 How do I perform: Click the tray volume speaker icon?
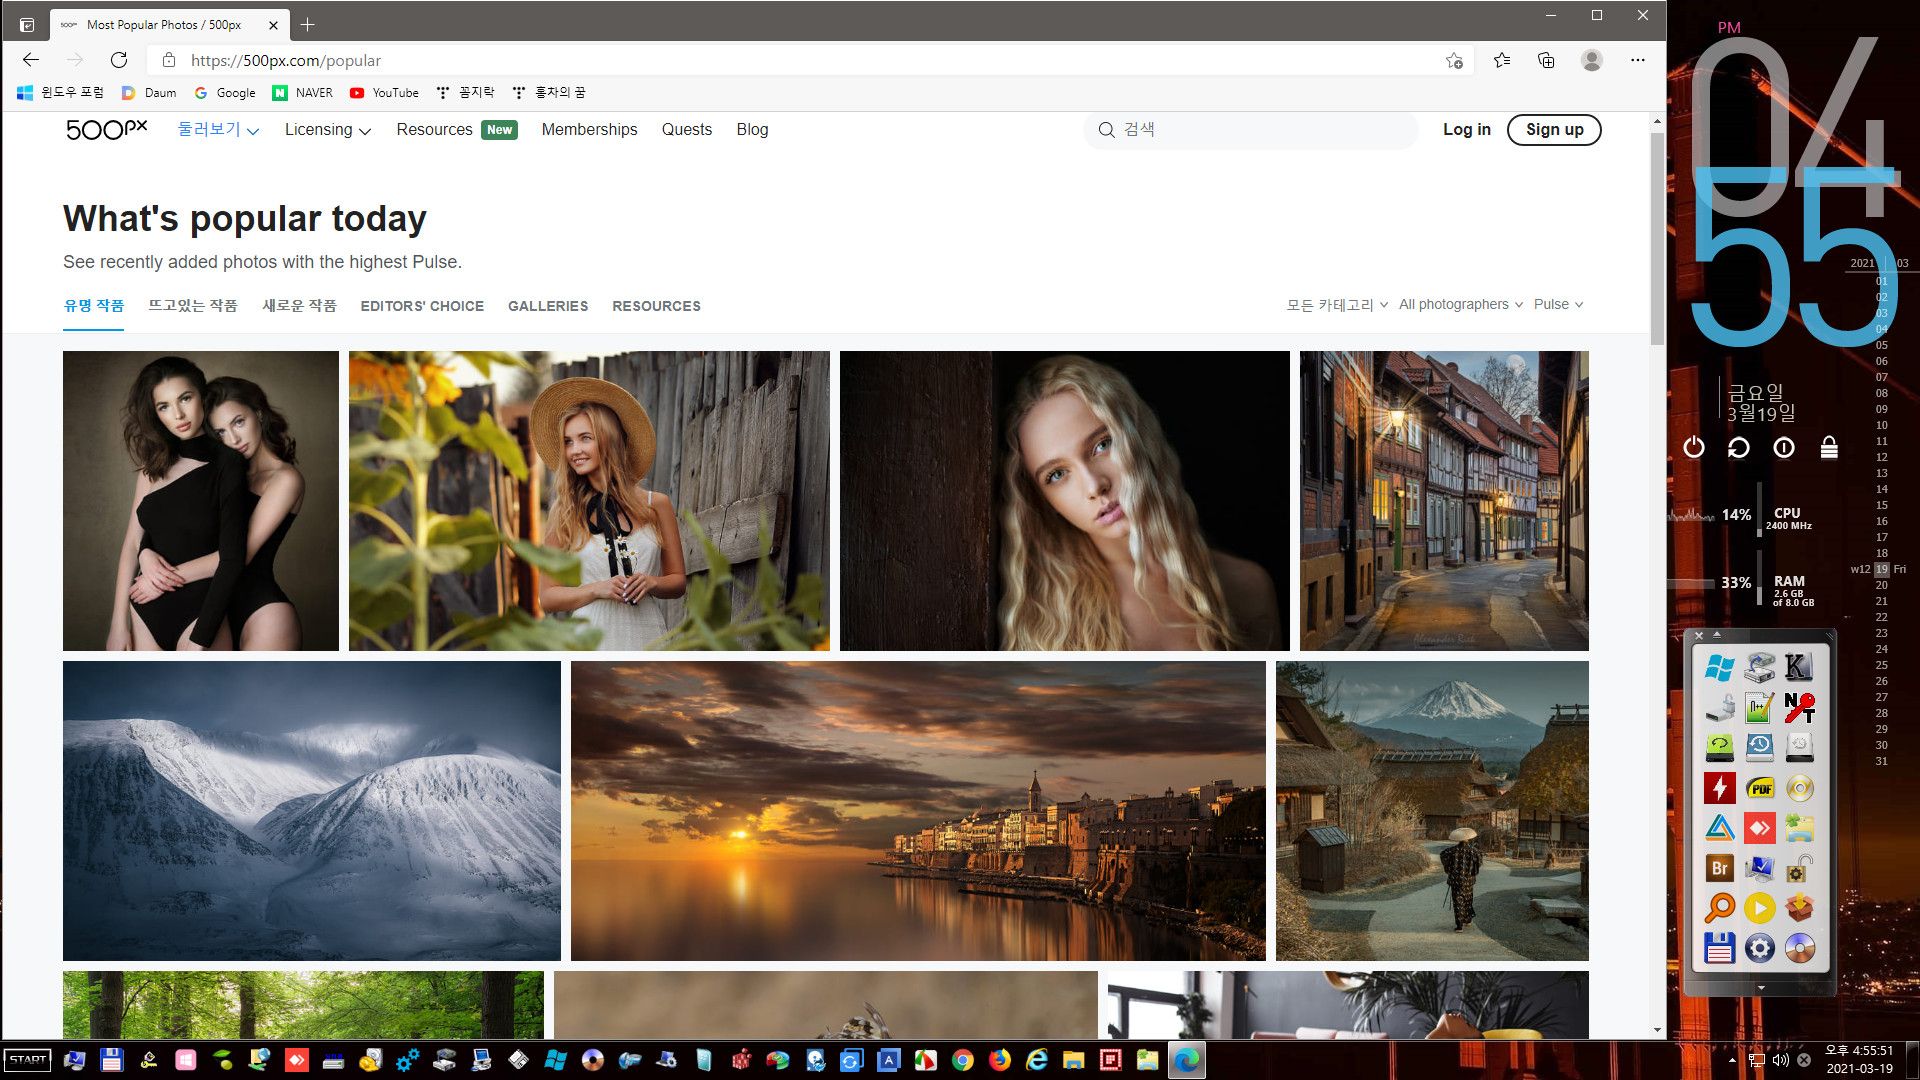[1780, 1060]
